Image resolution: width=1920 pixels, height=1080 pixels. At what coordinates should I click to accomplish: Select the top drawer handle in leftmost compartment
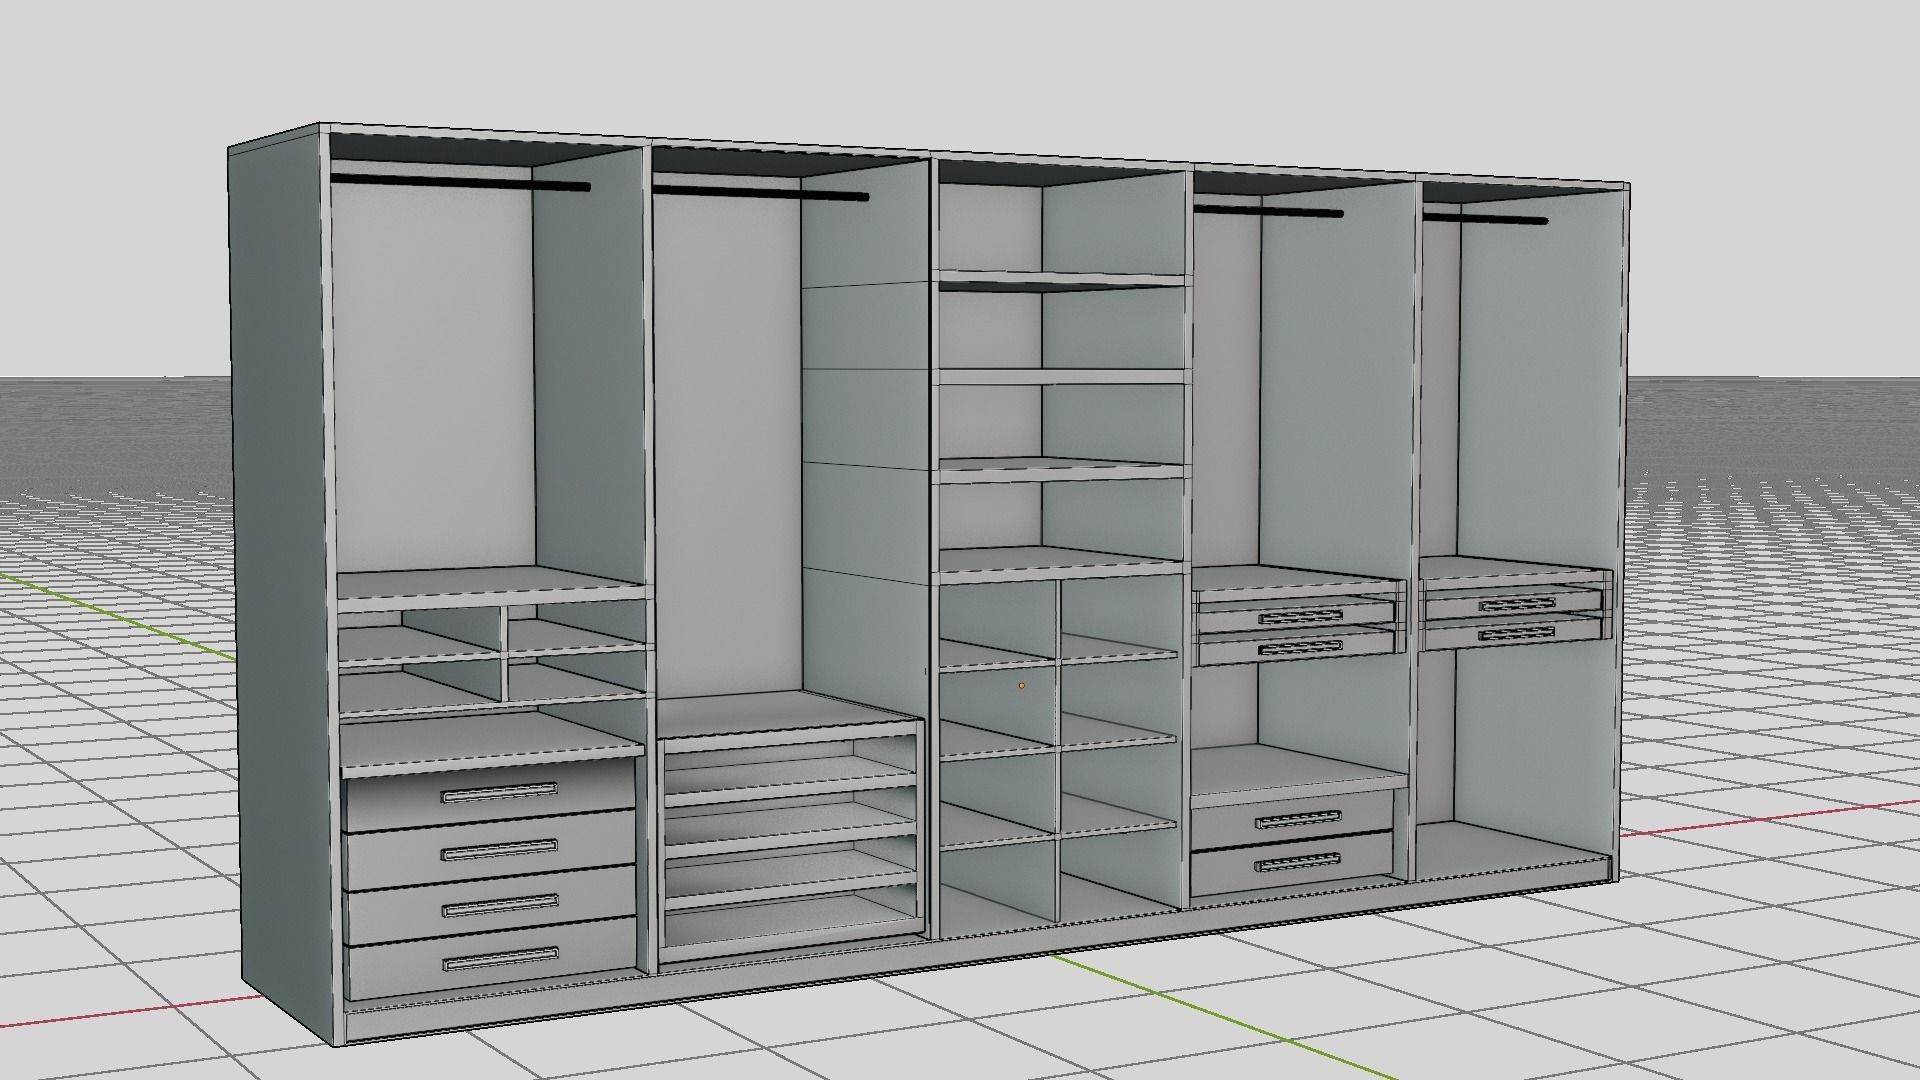[498, 794]
